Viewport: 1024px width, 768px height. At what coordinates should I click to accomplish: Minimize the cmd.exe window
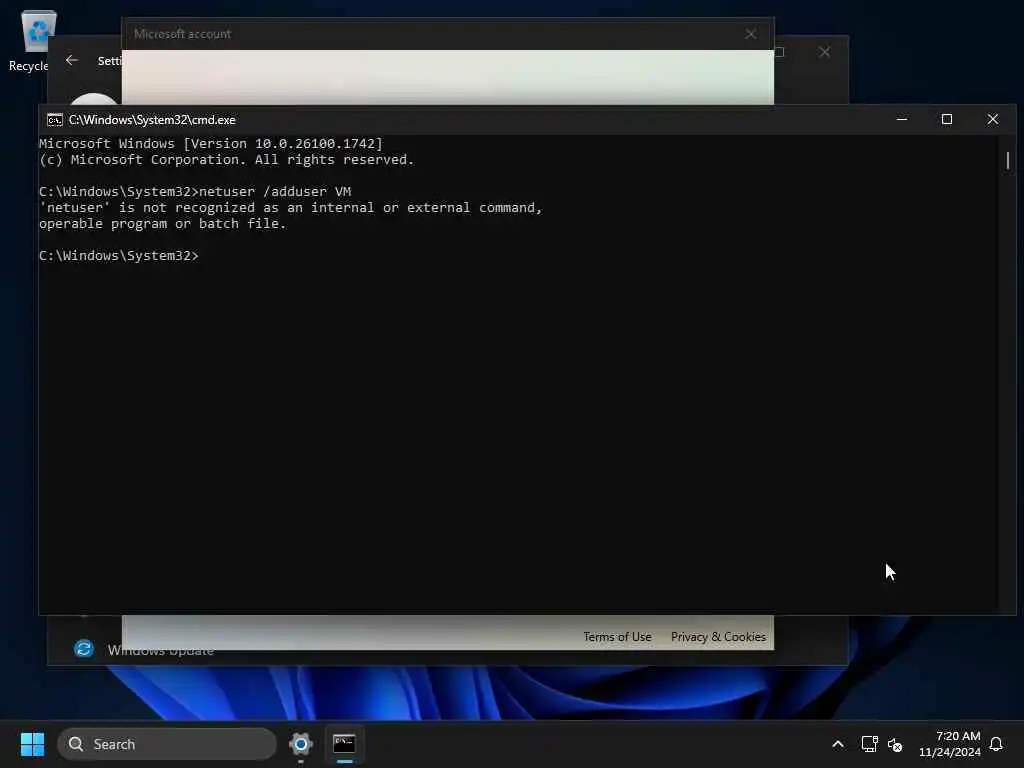[902, 119]
